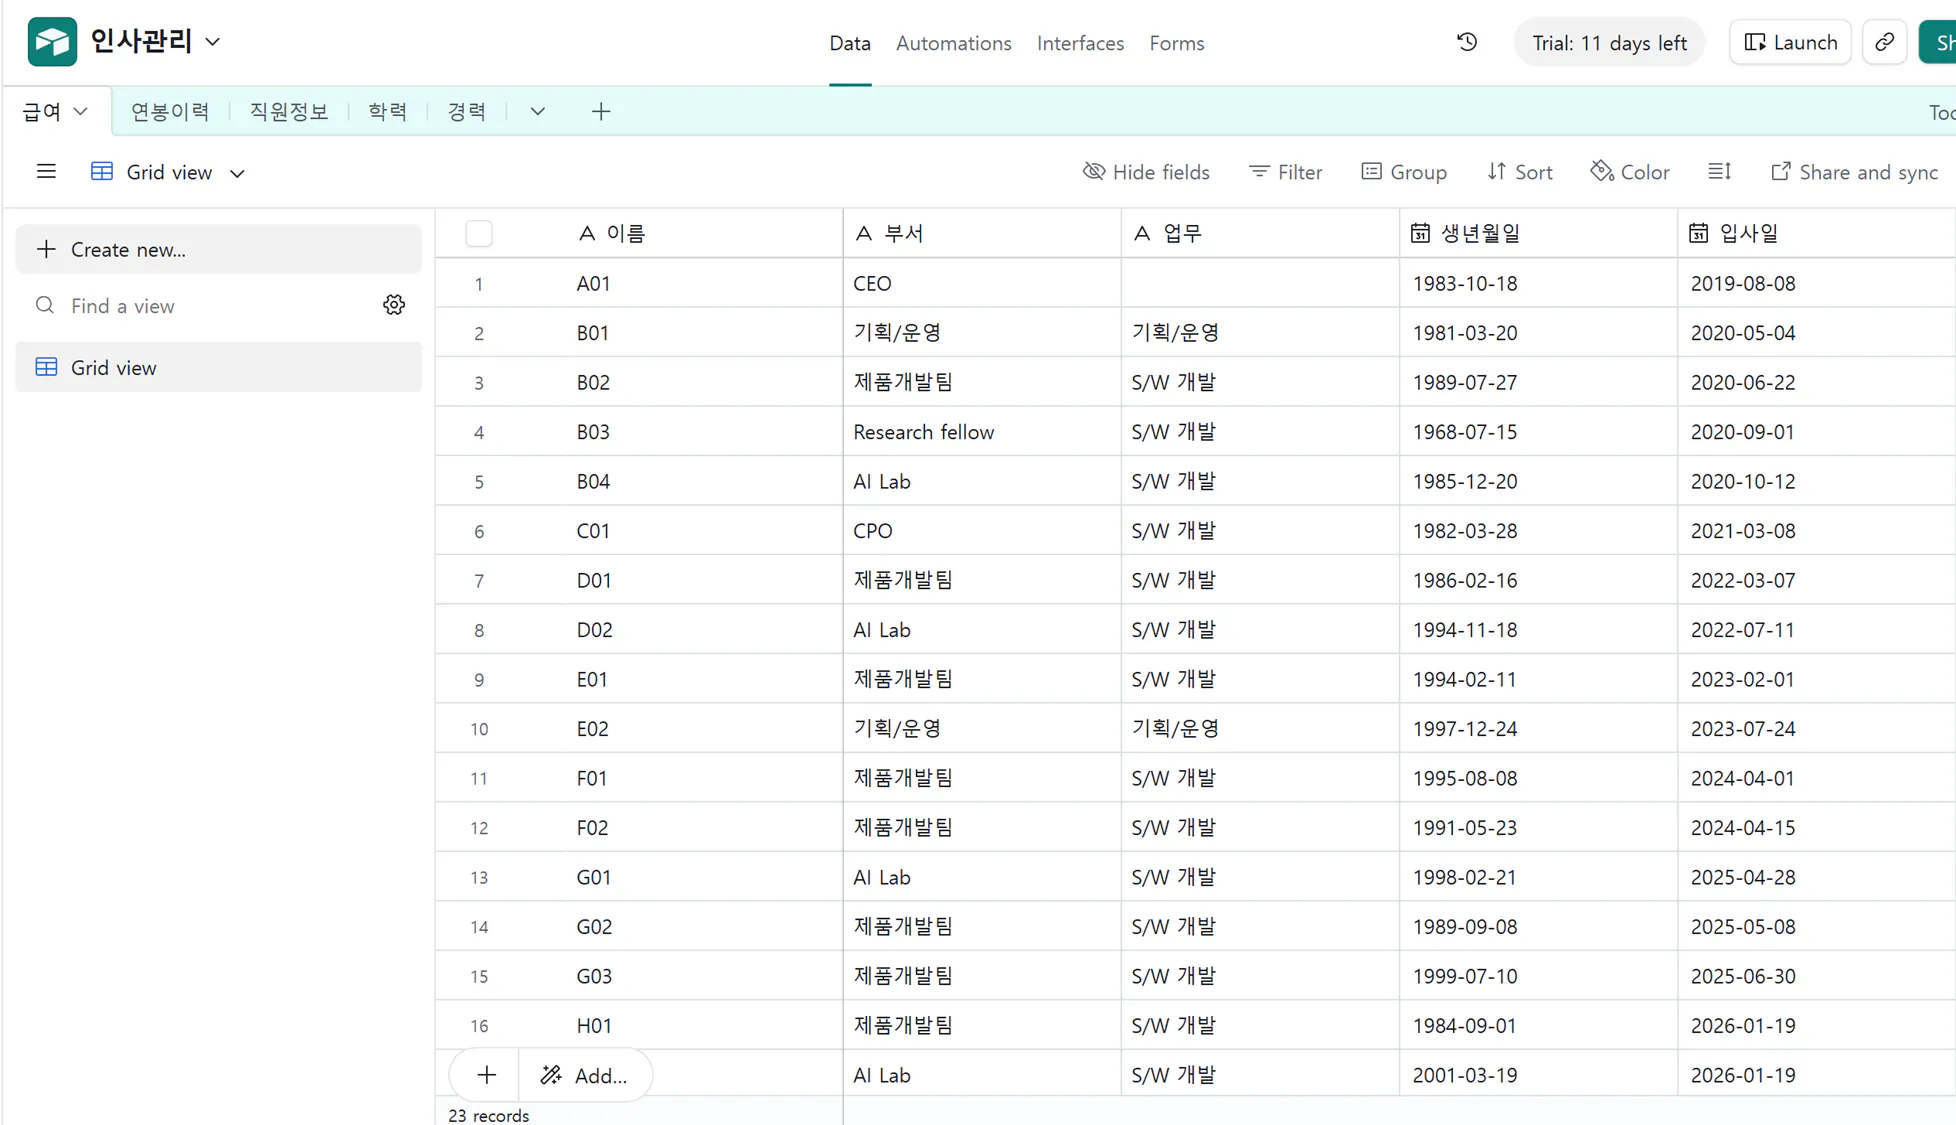Click the copy link chain icon
The height and width of the screenshot is (1125, 1956).
pyautogui.click(x=1884, y=42)
